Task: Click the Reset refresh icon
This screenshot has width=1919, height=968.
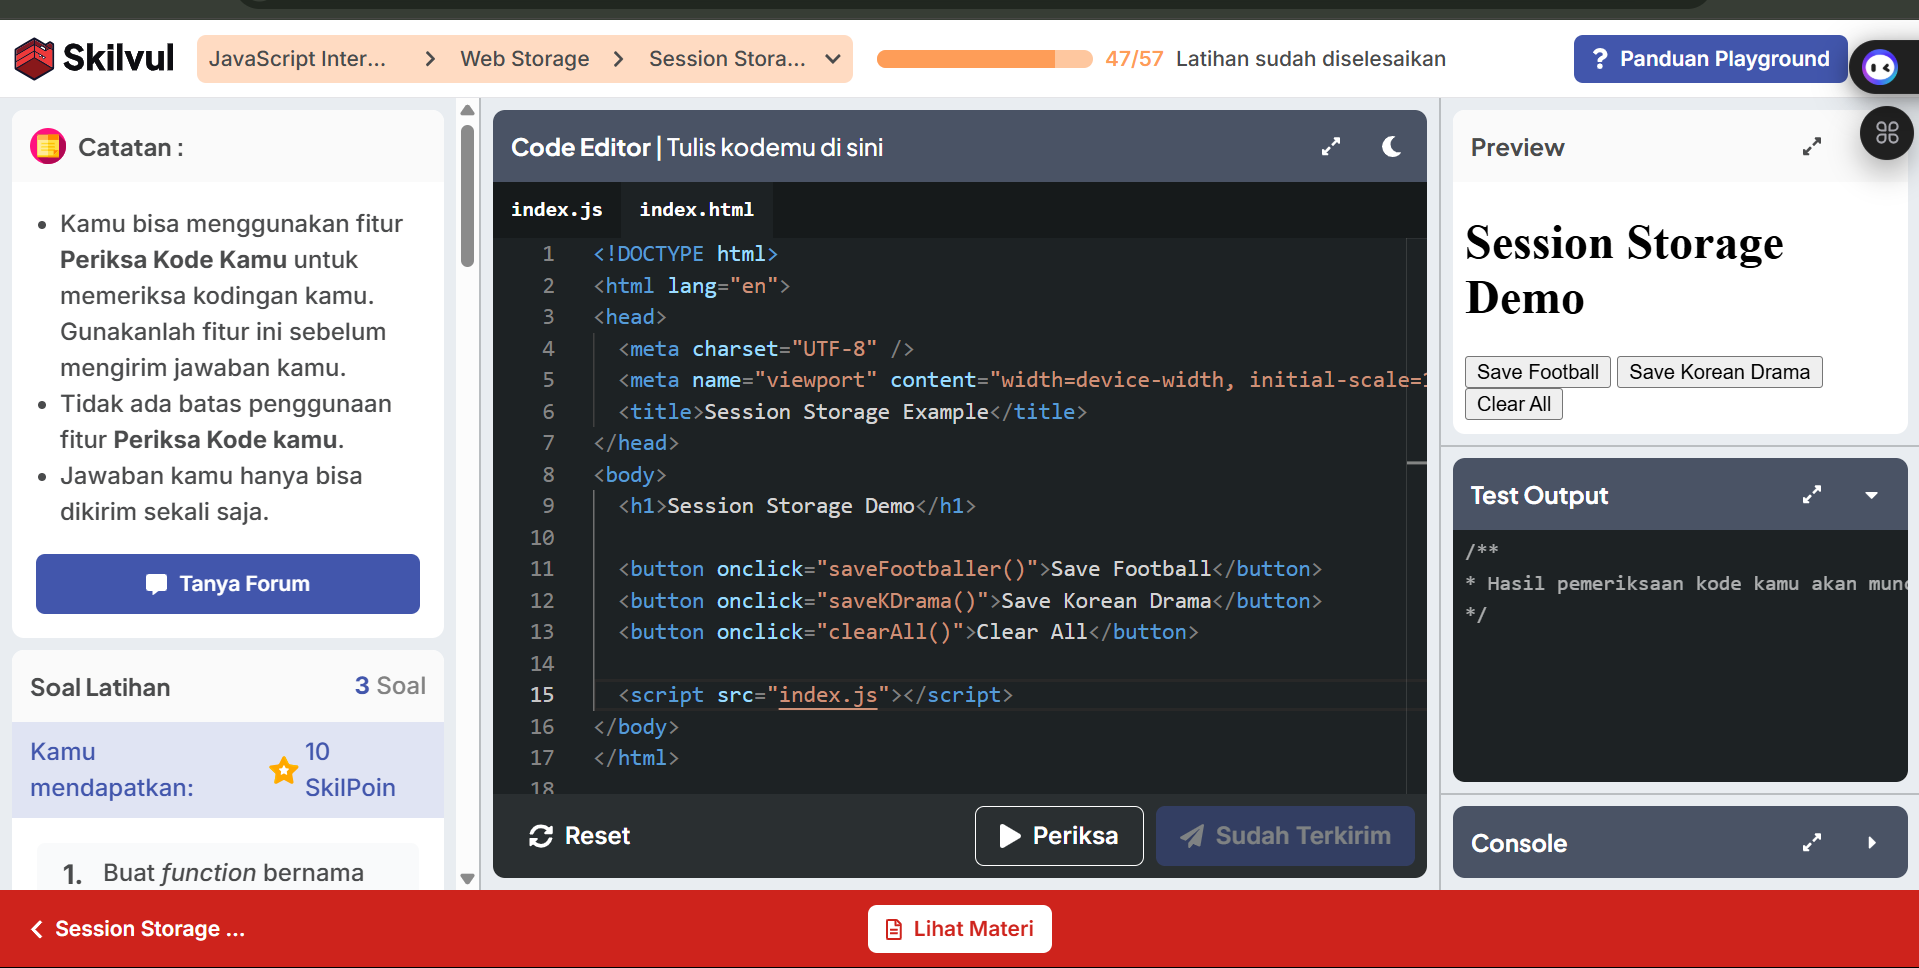Action: point(541,836)
